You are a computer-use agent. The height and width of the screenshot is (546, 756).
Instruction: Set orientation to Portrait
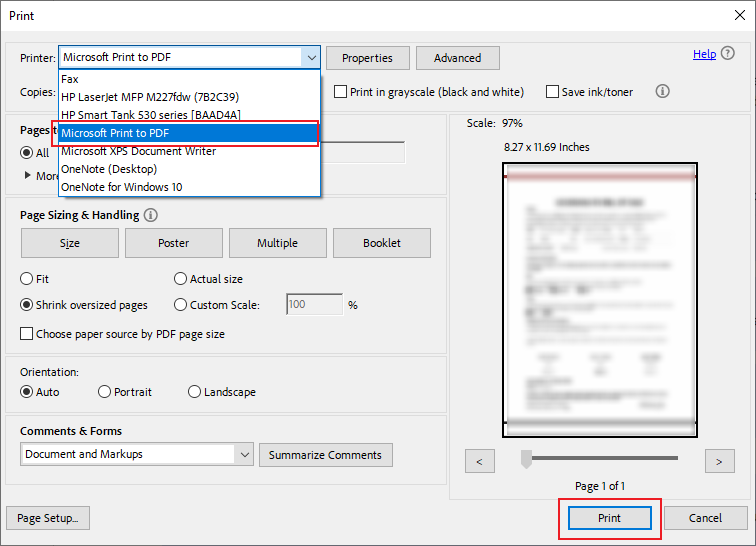pos(104,392)
